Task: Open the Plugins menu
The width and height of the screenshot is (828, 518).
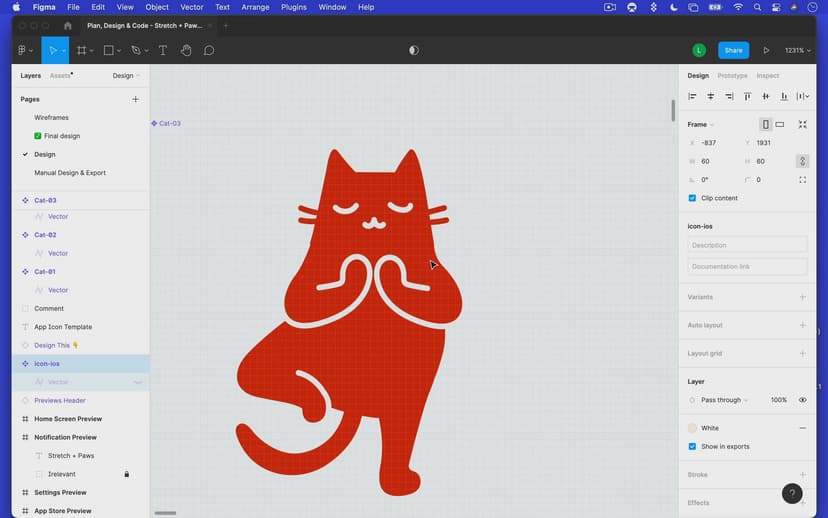Action: (x=294, y=7)
